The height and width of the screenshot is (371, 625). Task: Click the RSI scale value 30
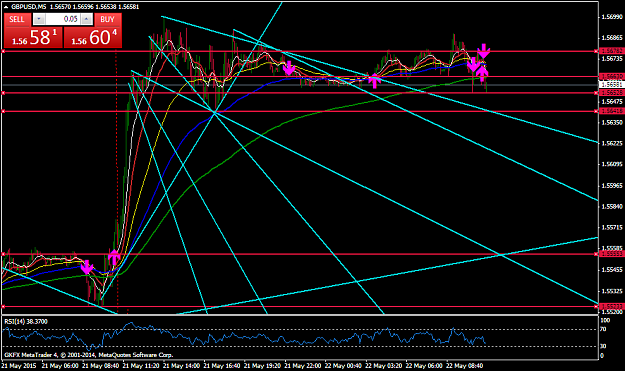click(603, 346)
